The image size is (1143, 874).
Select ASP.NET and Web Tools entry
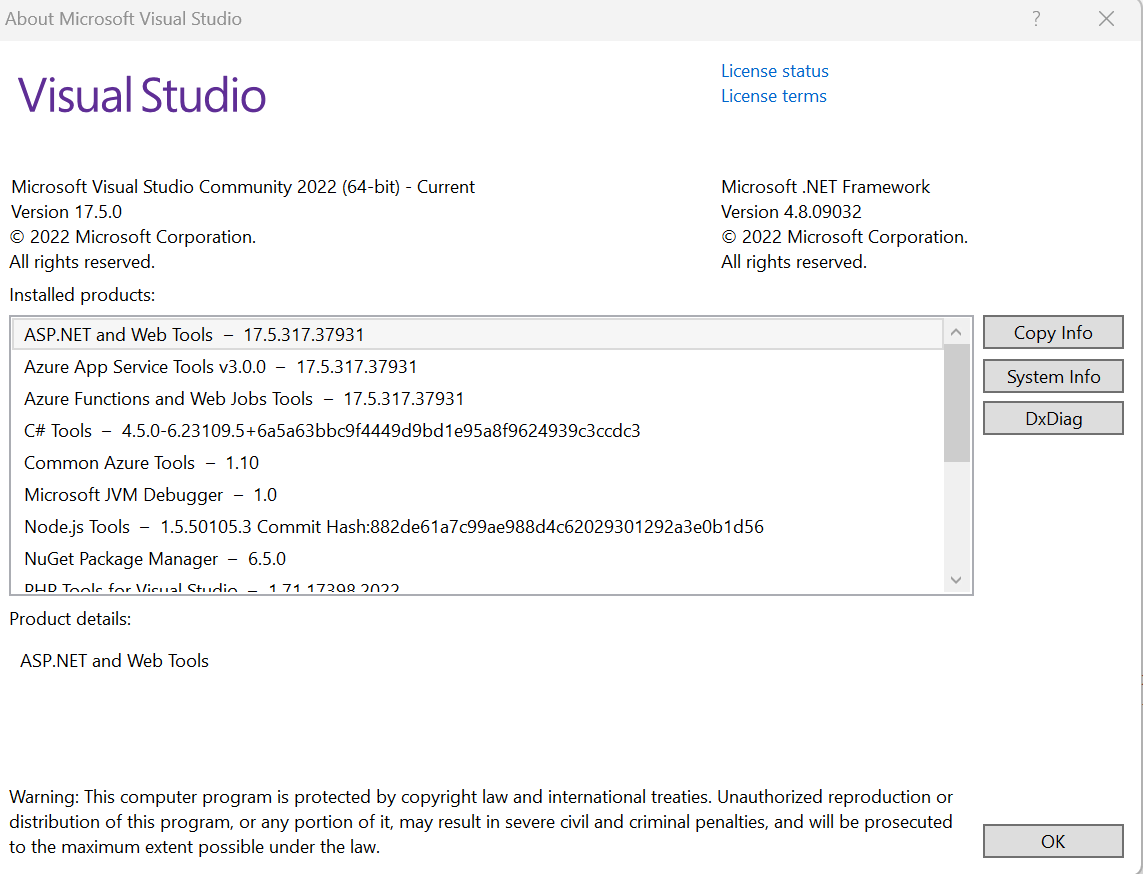pyautogui.click(x=193, y=335)
